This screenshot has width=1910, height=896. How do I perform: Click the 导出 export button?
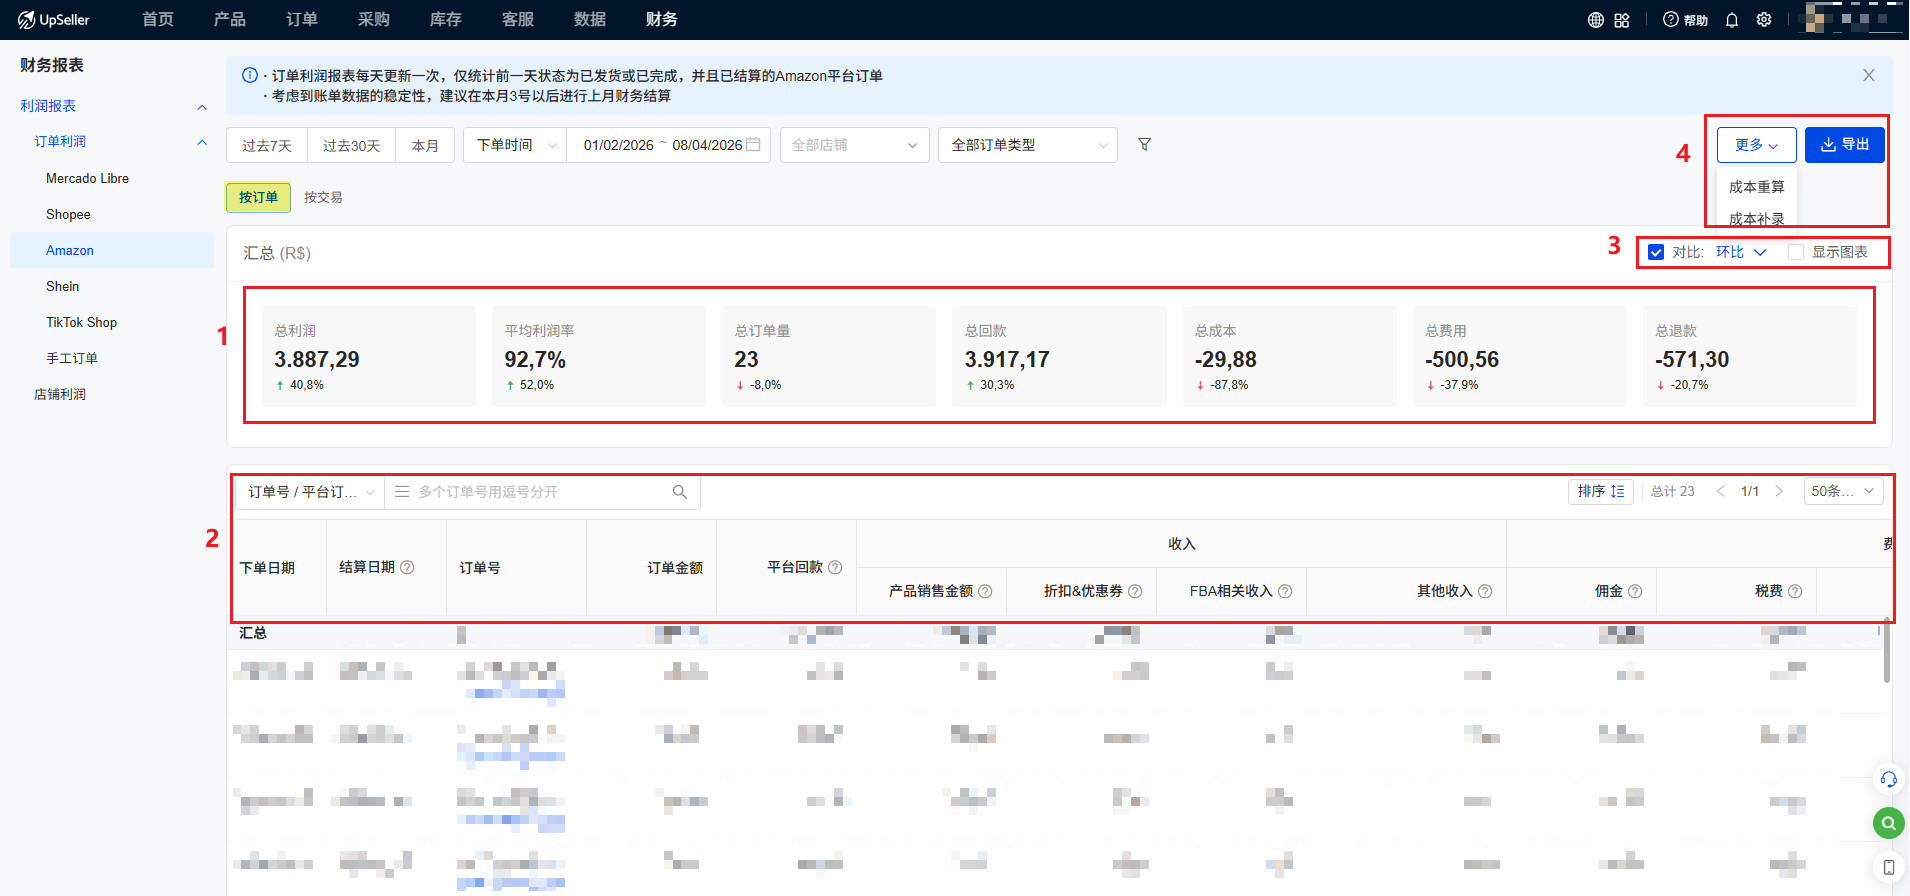1844,145
